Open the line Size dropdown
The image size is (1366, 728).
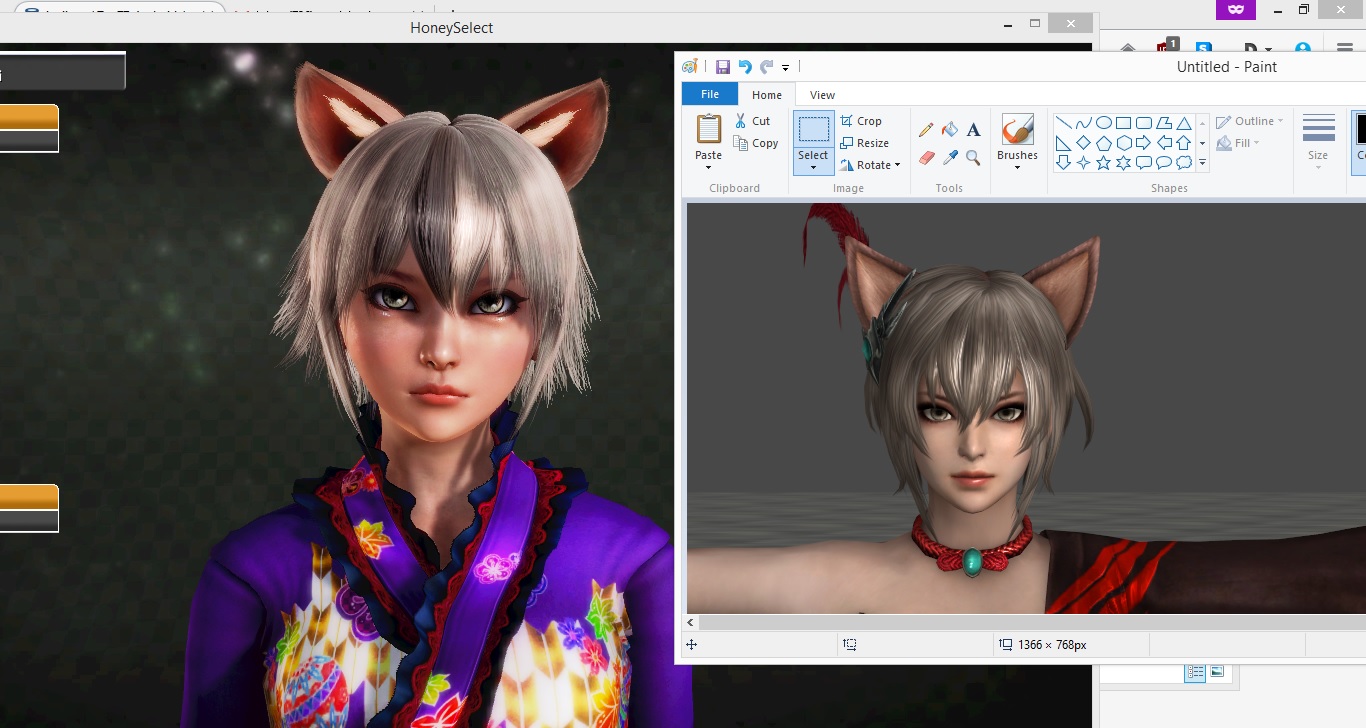click(x=1318, y=140)
